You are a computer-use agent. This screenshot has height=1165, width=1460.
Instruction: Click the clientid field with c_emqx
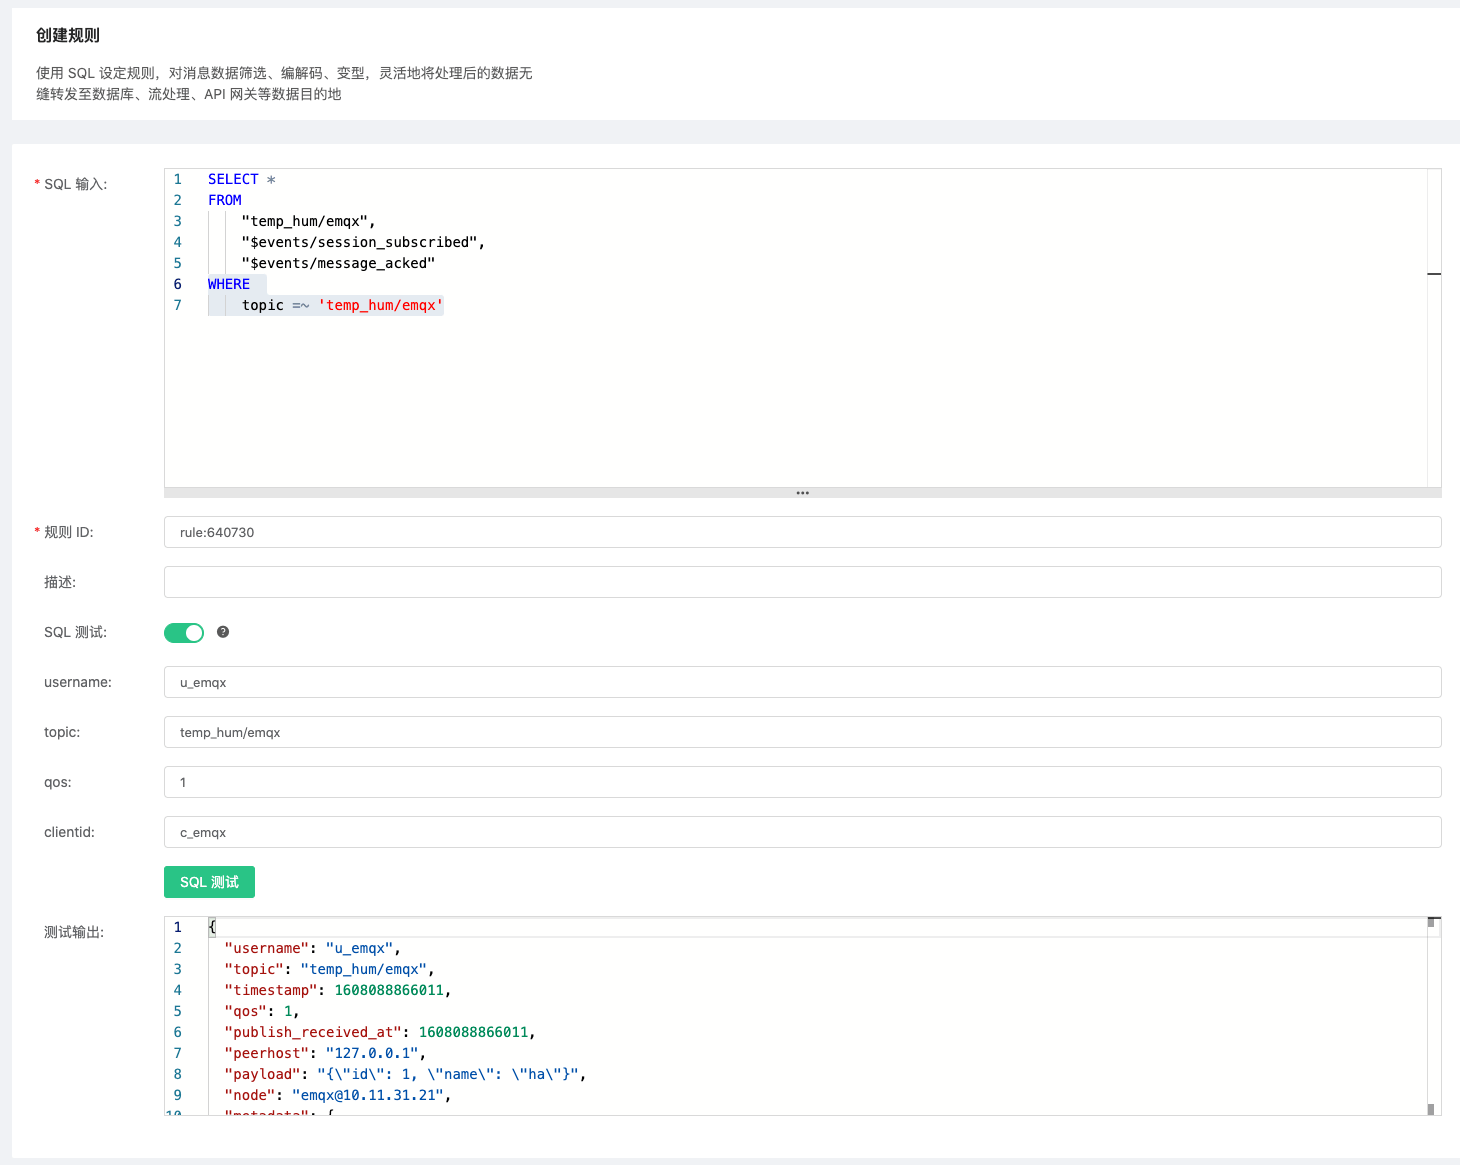(801, 832)
